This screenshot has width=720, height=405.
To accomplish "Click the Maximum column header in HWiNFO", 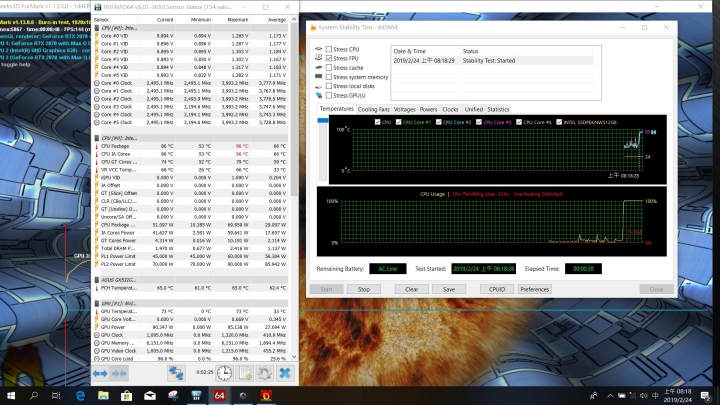I will click(232, 20).
